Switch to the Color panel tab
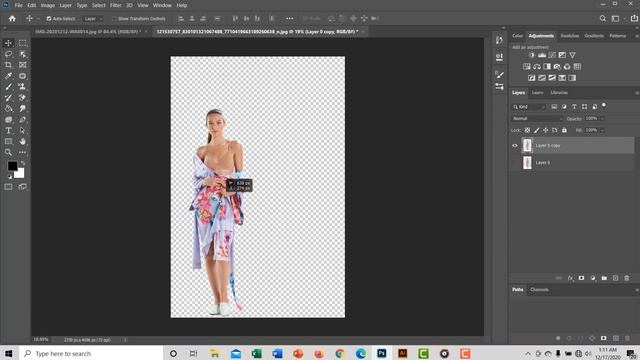 tap(518, 36)
